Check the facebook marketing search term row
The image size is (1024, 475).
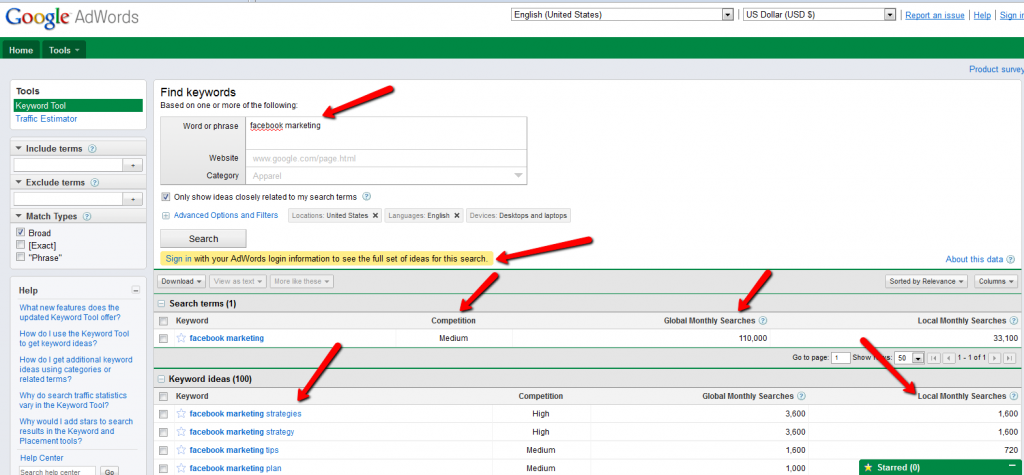pos(163,338)
